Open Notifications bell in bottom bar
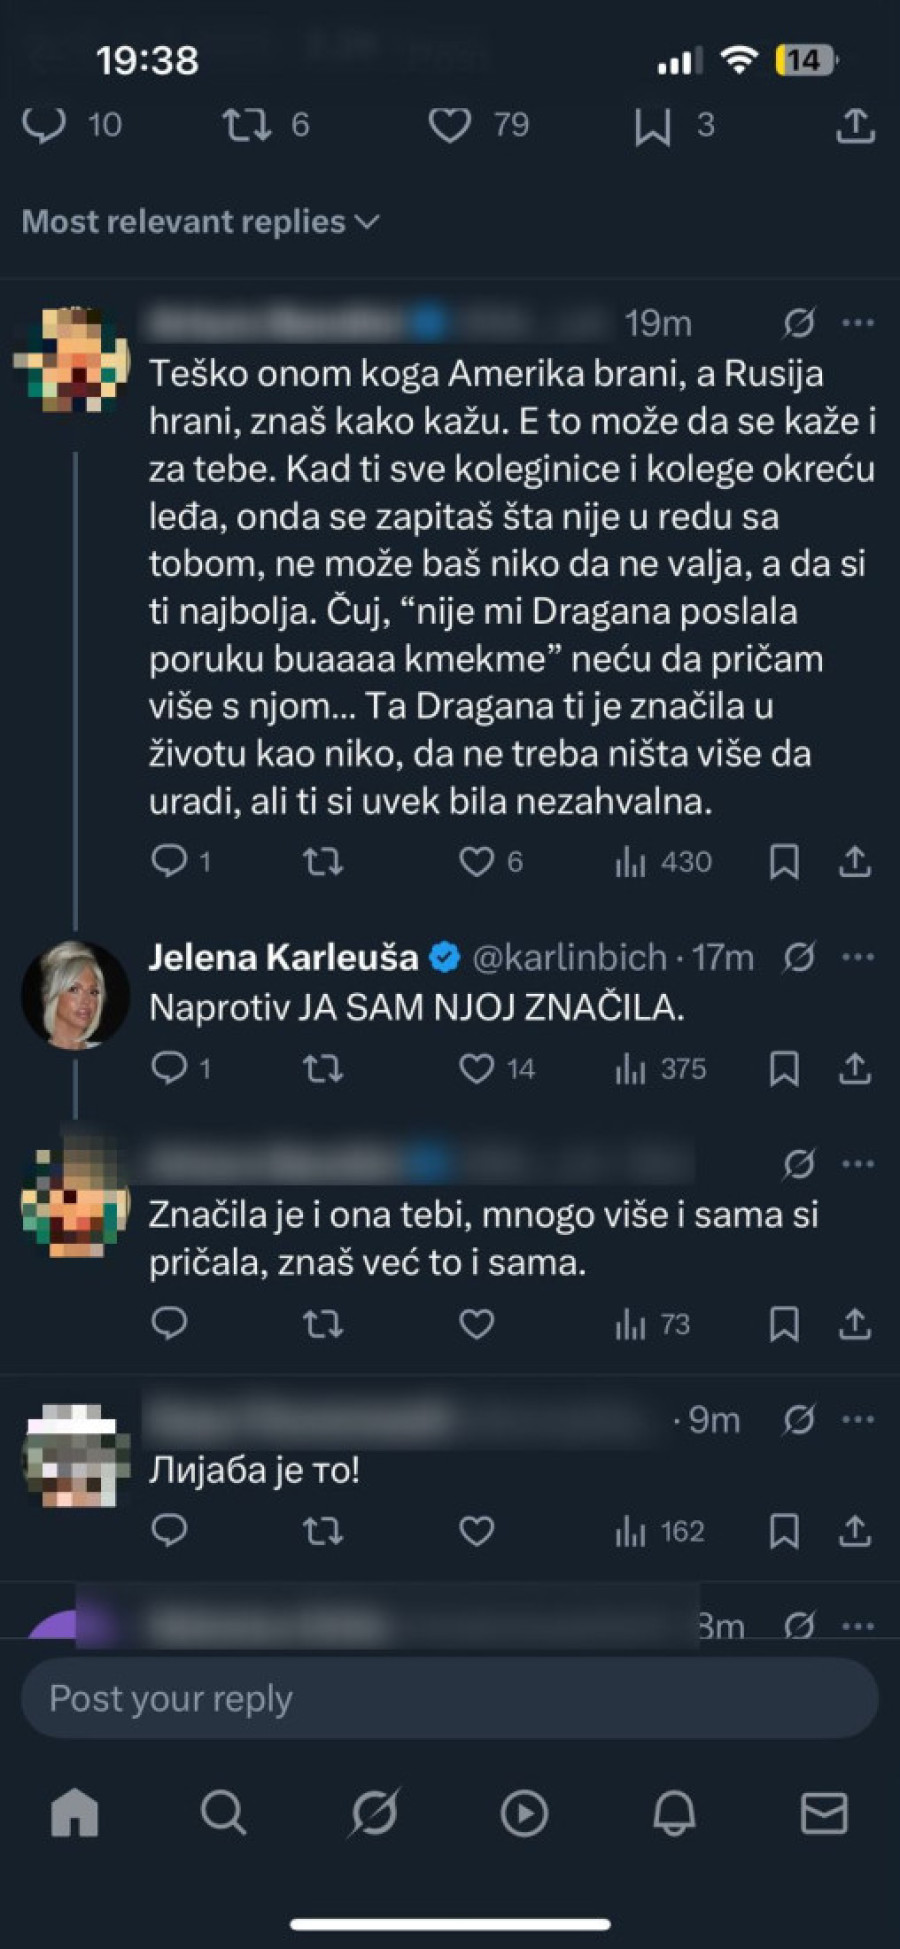The height and width of the screenshot is (1949, 900). click(674, 1812)
